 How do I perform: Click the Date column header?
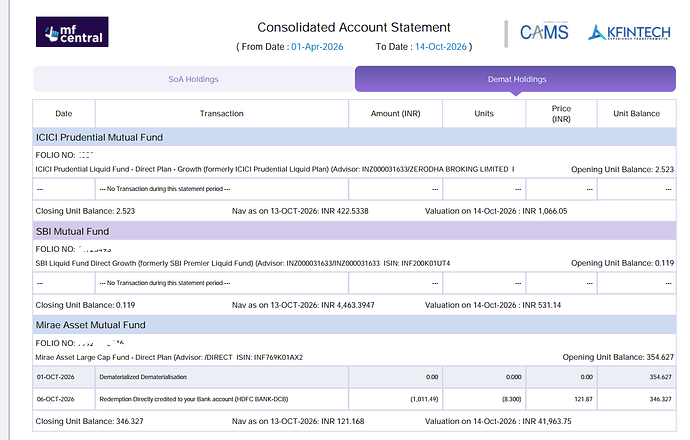(64, 114)
